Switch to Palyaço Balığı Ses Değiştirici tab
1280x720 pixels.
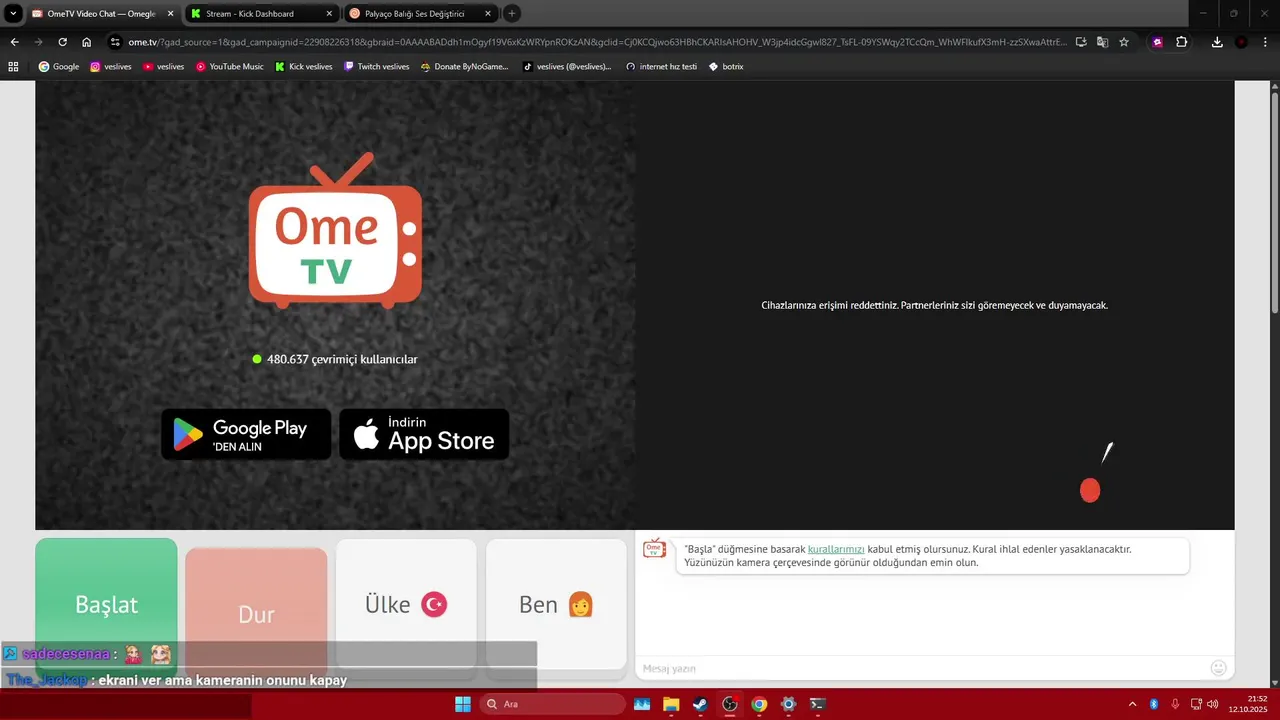point(418,14)
